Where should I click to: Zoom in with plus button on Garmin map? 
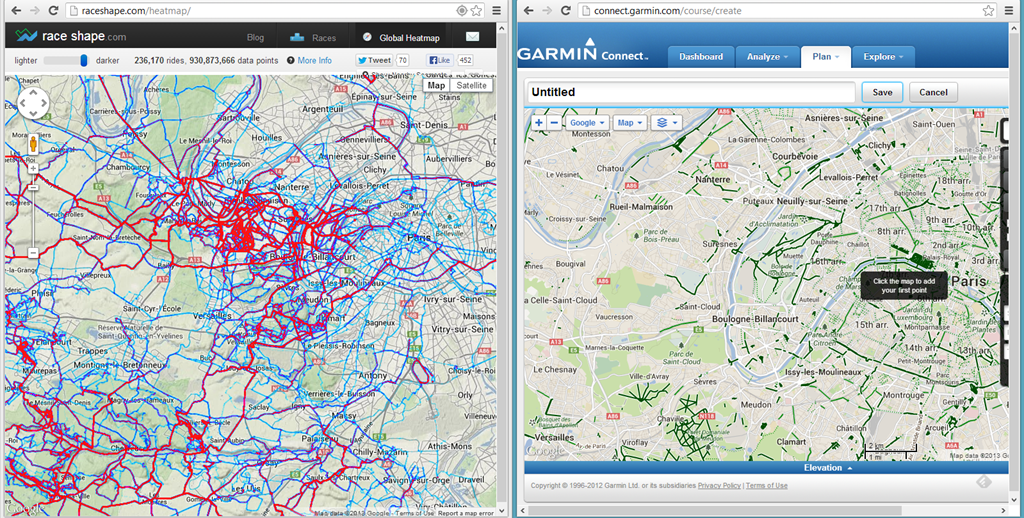click(x=538, y=123)
